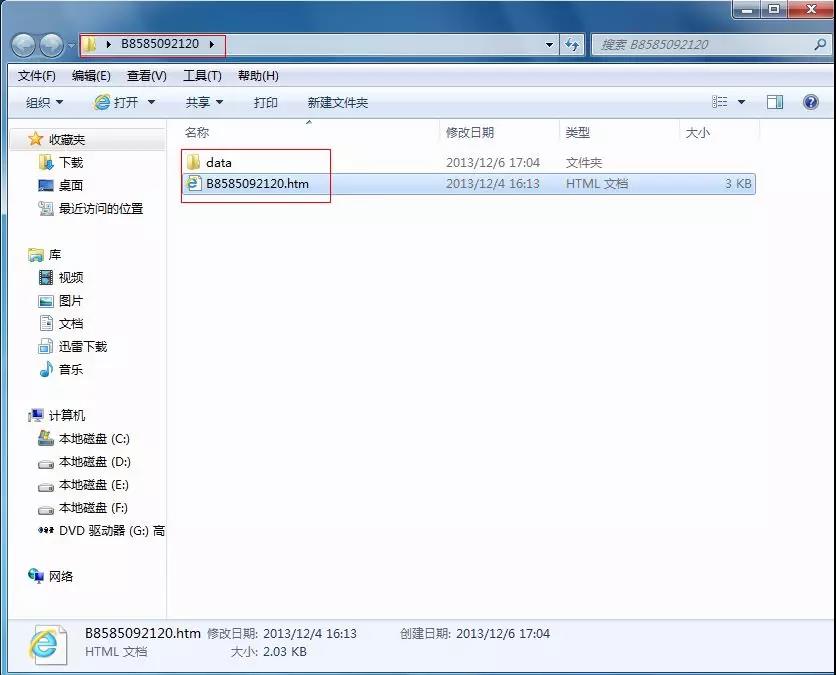This screenshot has height=675, width=836.
Task: Click the 打开 button with the IE icon
Action: 116,102
